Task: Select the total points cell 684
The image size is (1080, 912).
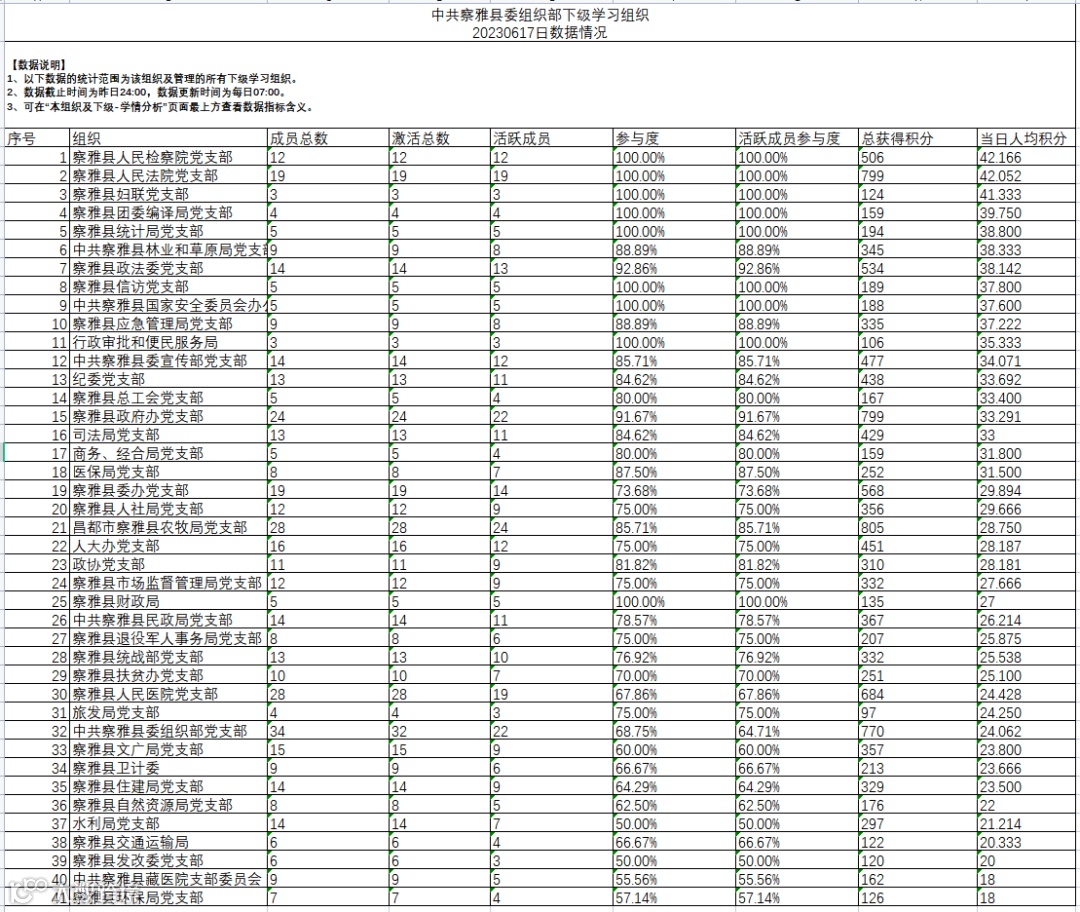Action: [x=917, y=694]
